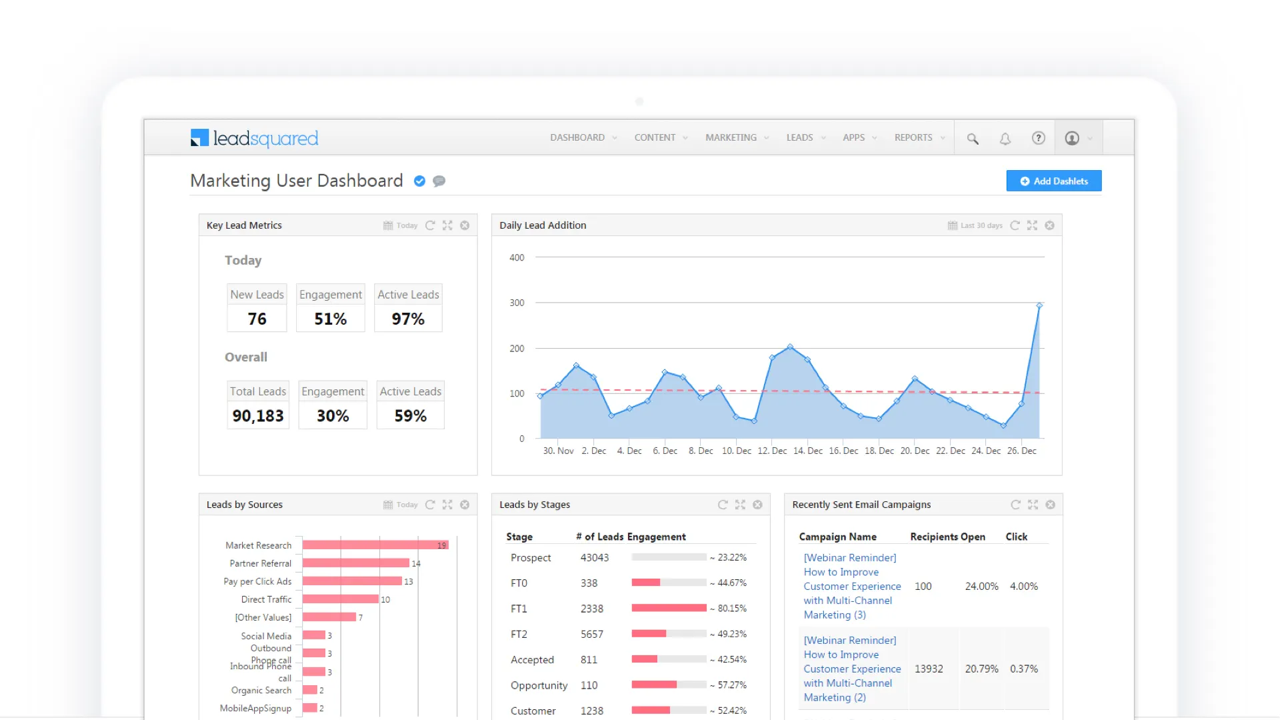
Task: Click the Today Engagement 51% metric
Action: [330, 308]
